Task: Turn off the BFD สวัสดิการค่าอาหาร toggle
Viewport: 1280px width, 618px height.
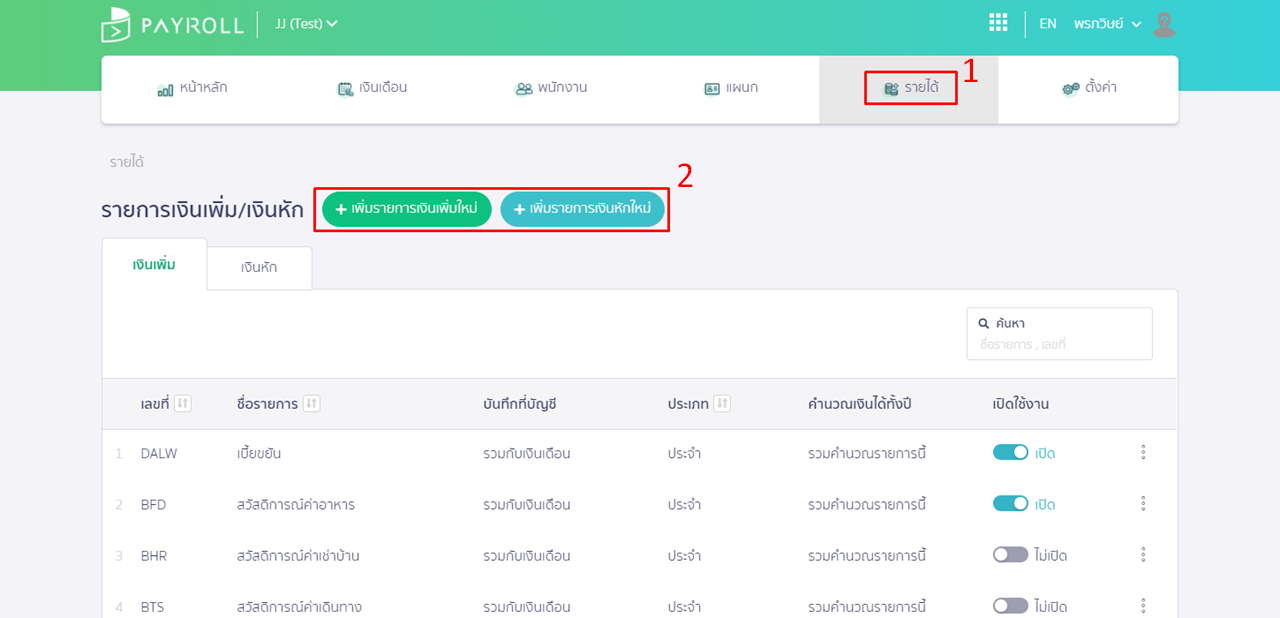Action: point(1010,504)
